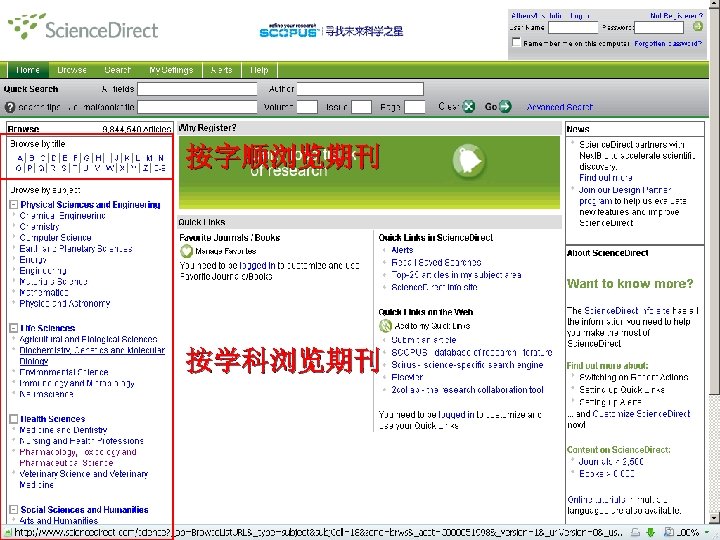The height and width of the screenshot is (540, 720).
Task: Open the Energy subject
Action: (x=33, y=260)
